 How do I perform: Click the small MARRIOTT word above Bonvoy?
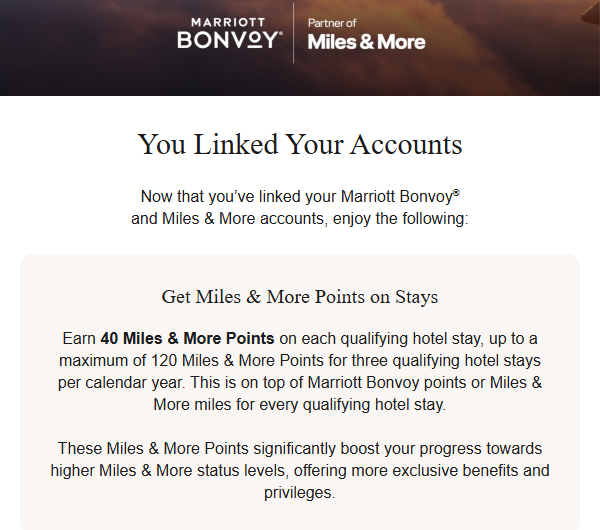(229, 21)
